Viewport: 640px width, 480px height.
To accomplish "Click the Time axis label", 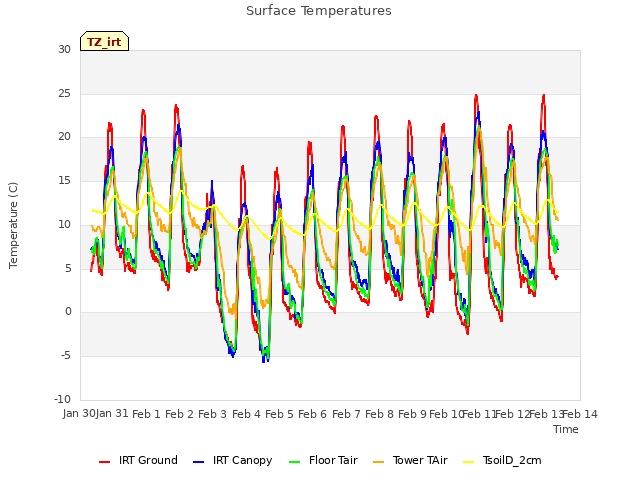I will [x=566, y=429].
